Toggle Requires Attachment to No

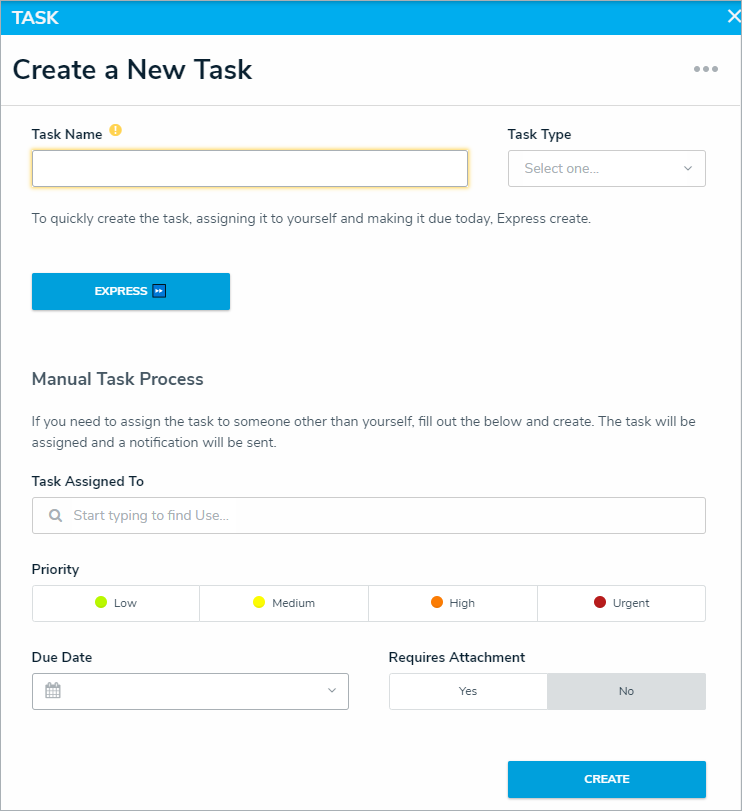coord(626,691)
